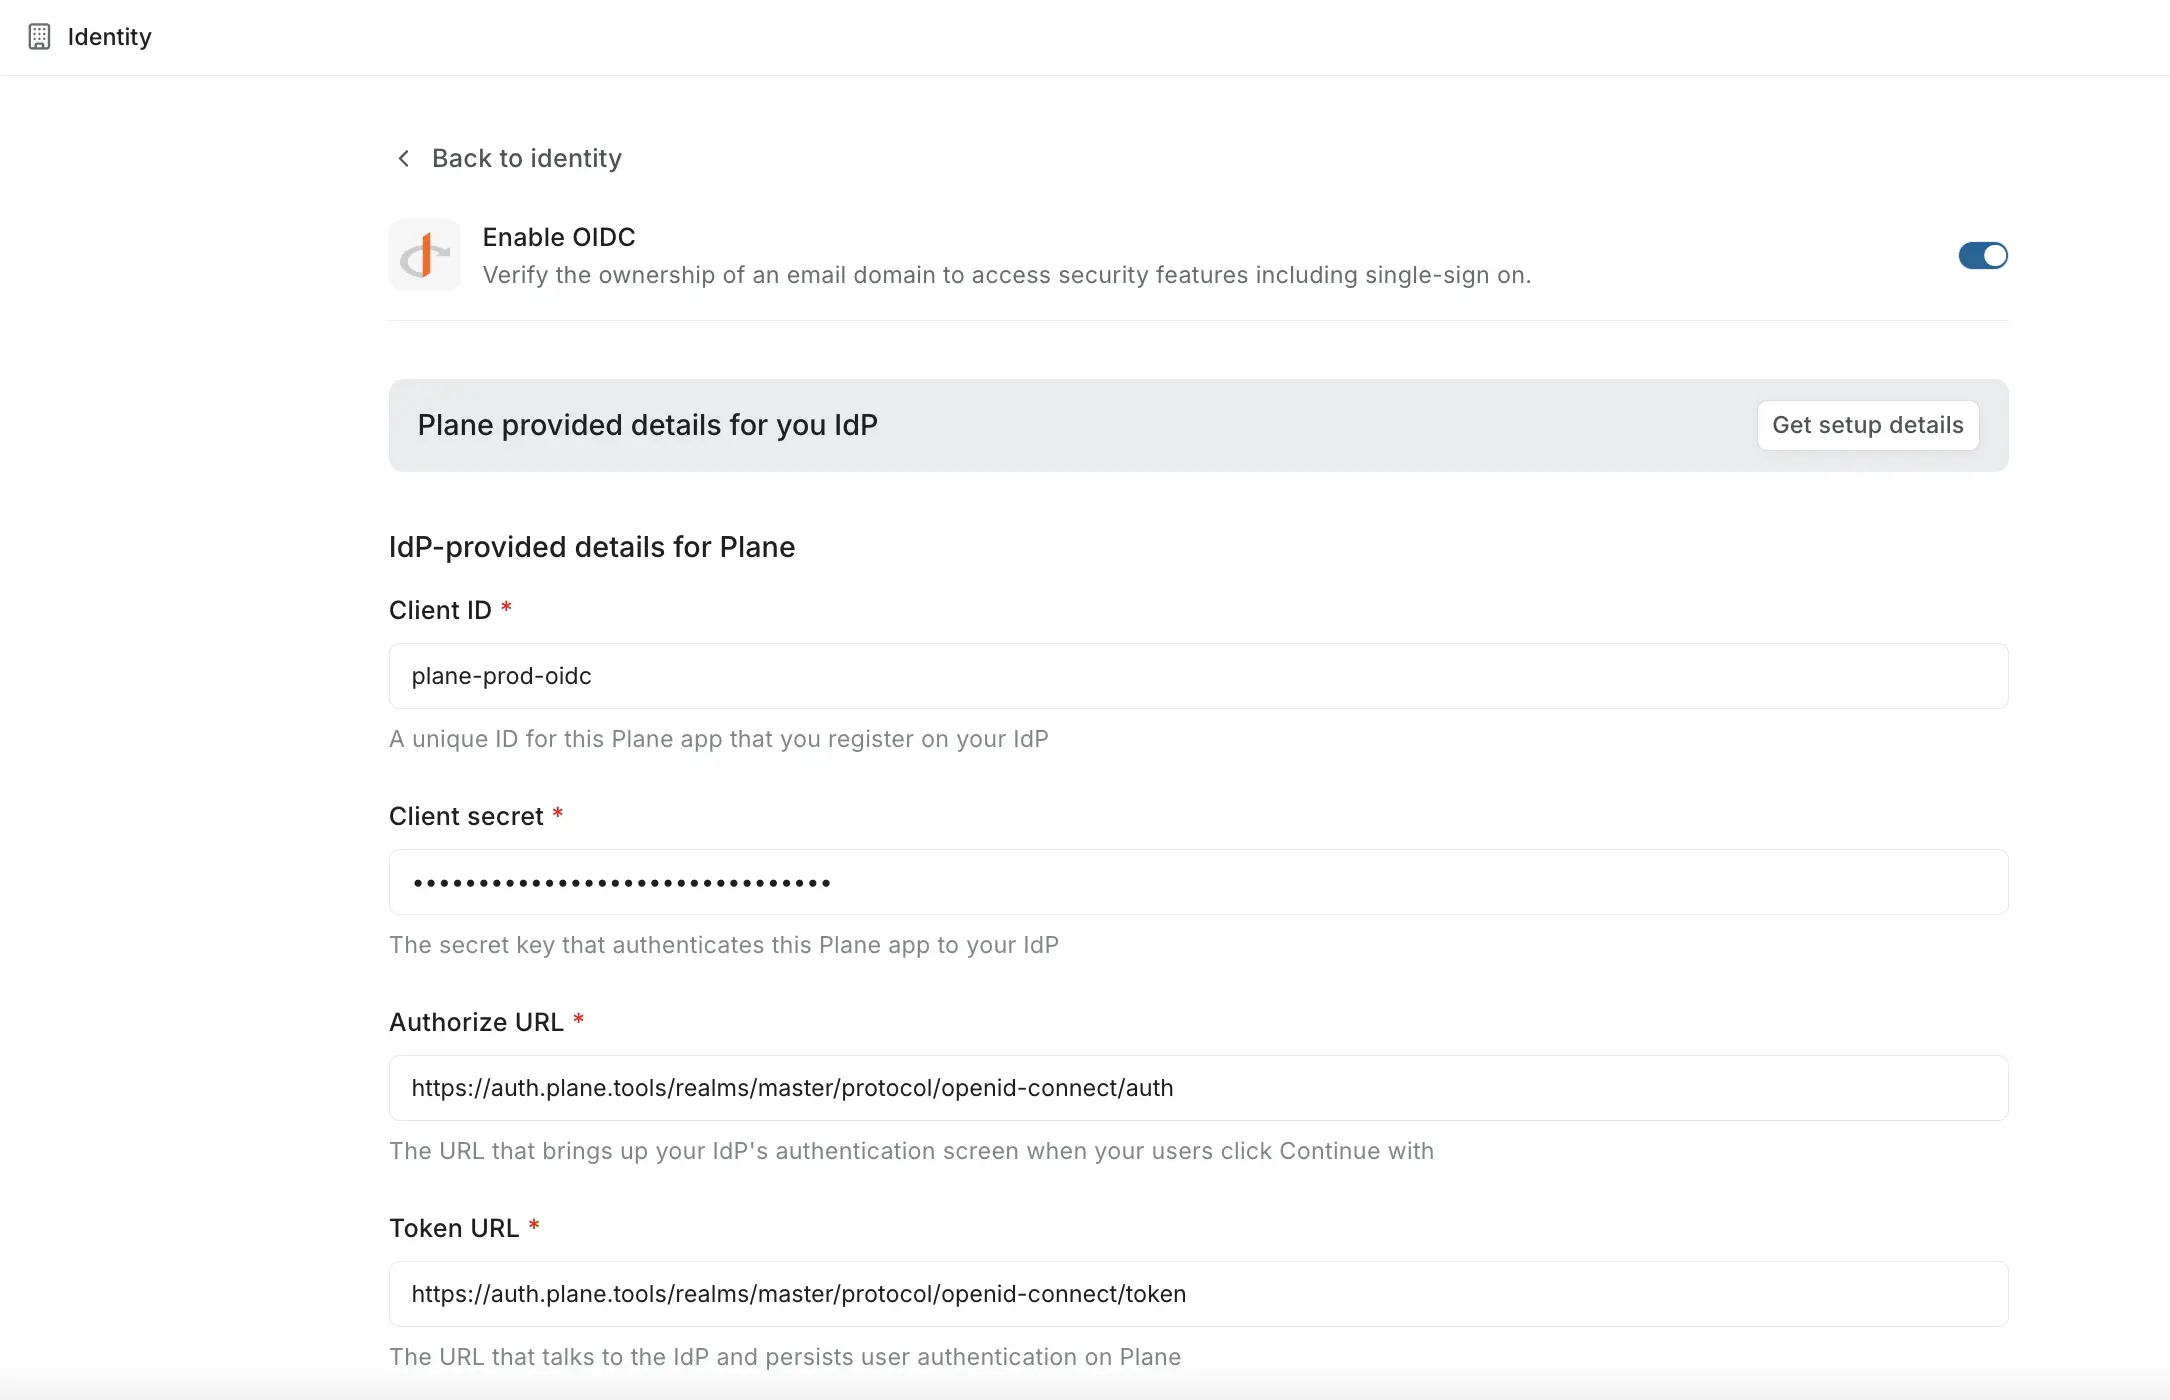
Task: Click the Token URL label
Action: [x=453, y=1227]
